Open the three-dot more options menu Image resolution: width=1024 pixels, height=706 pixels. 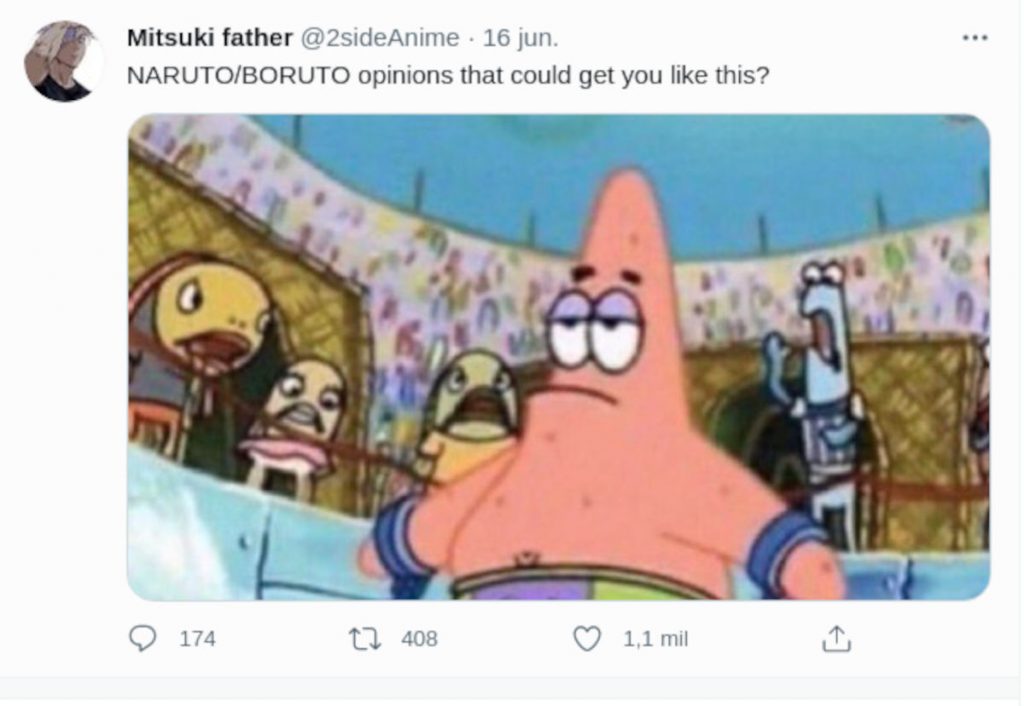[974, 38]
